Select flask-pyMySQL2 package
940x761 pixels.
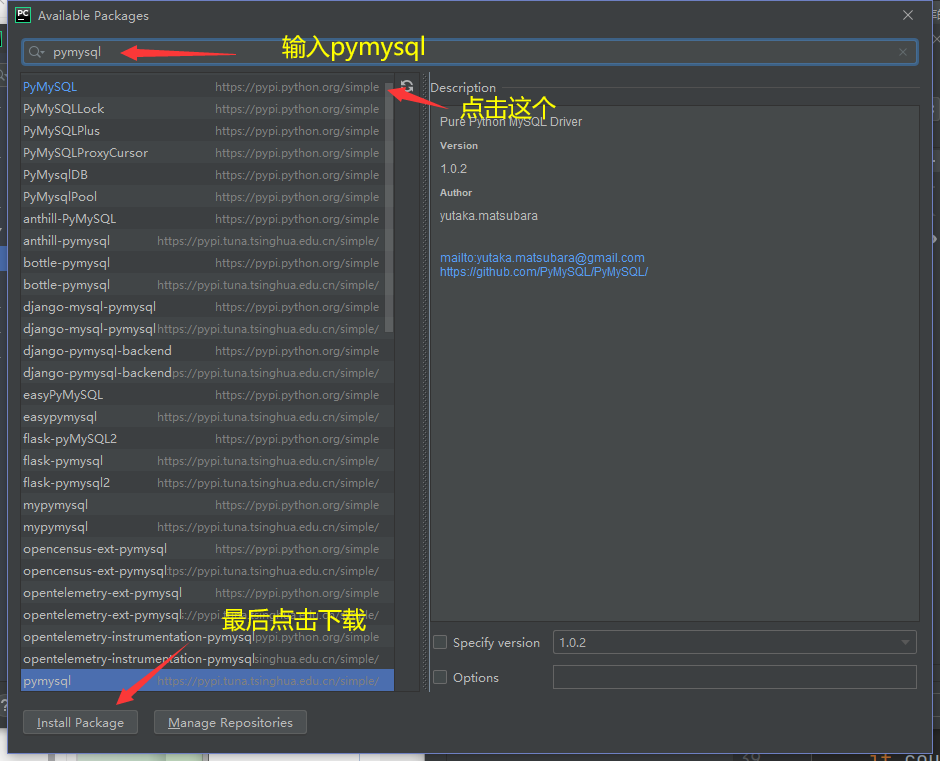point(207,438)
